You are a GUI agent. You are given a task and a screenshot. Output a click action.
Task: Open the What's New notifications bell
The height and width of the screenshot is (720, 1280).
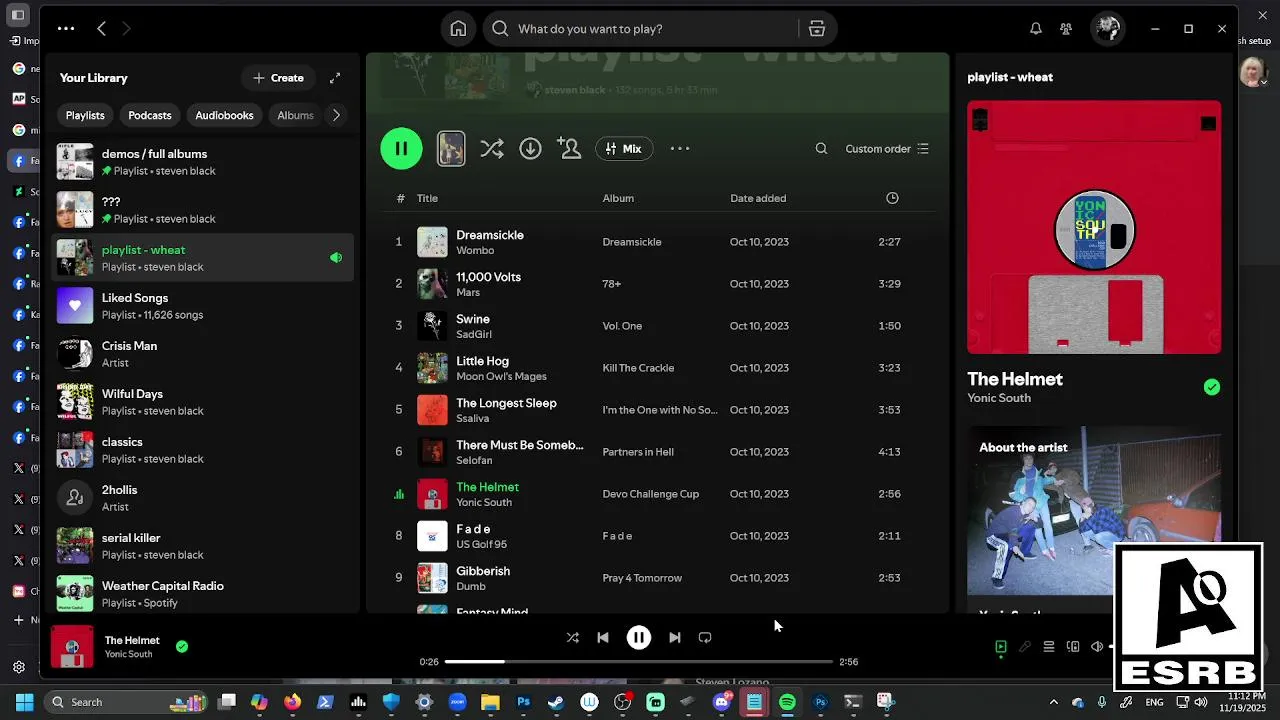(1036, 29)
